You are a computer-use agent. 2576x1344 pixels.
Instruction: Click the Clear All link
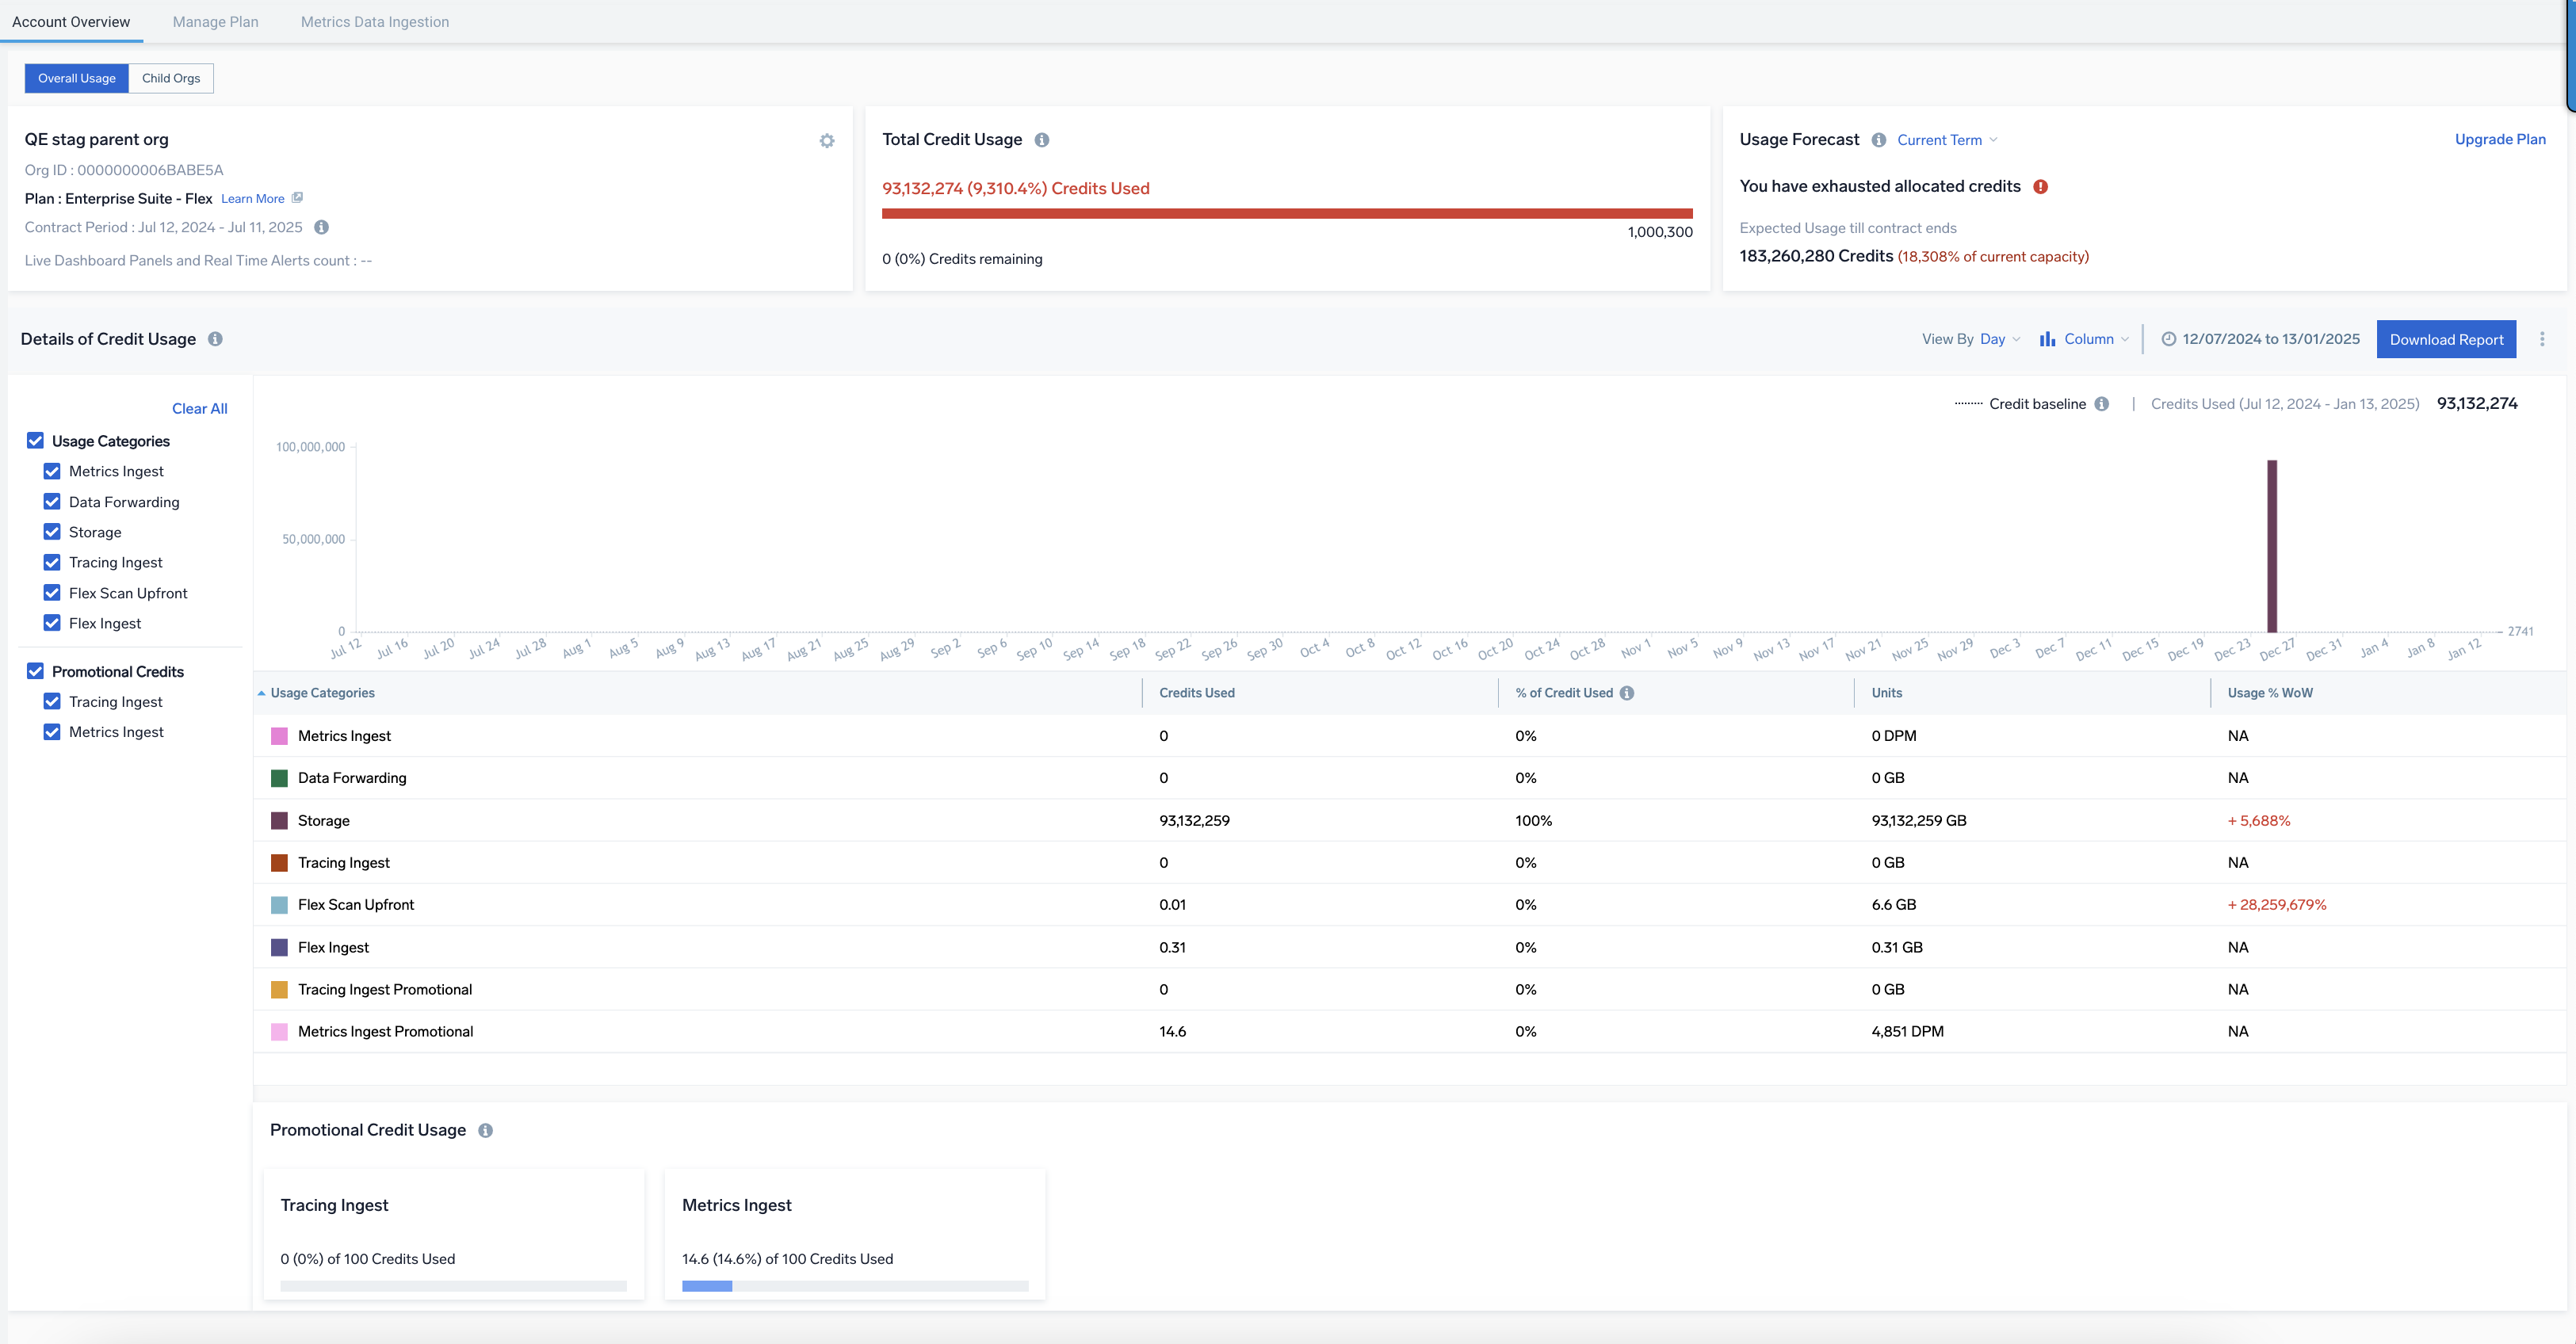click(x=199, y=408)
